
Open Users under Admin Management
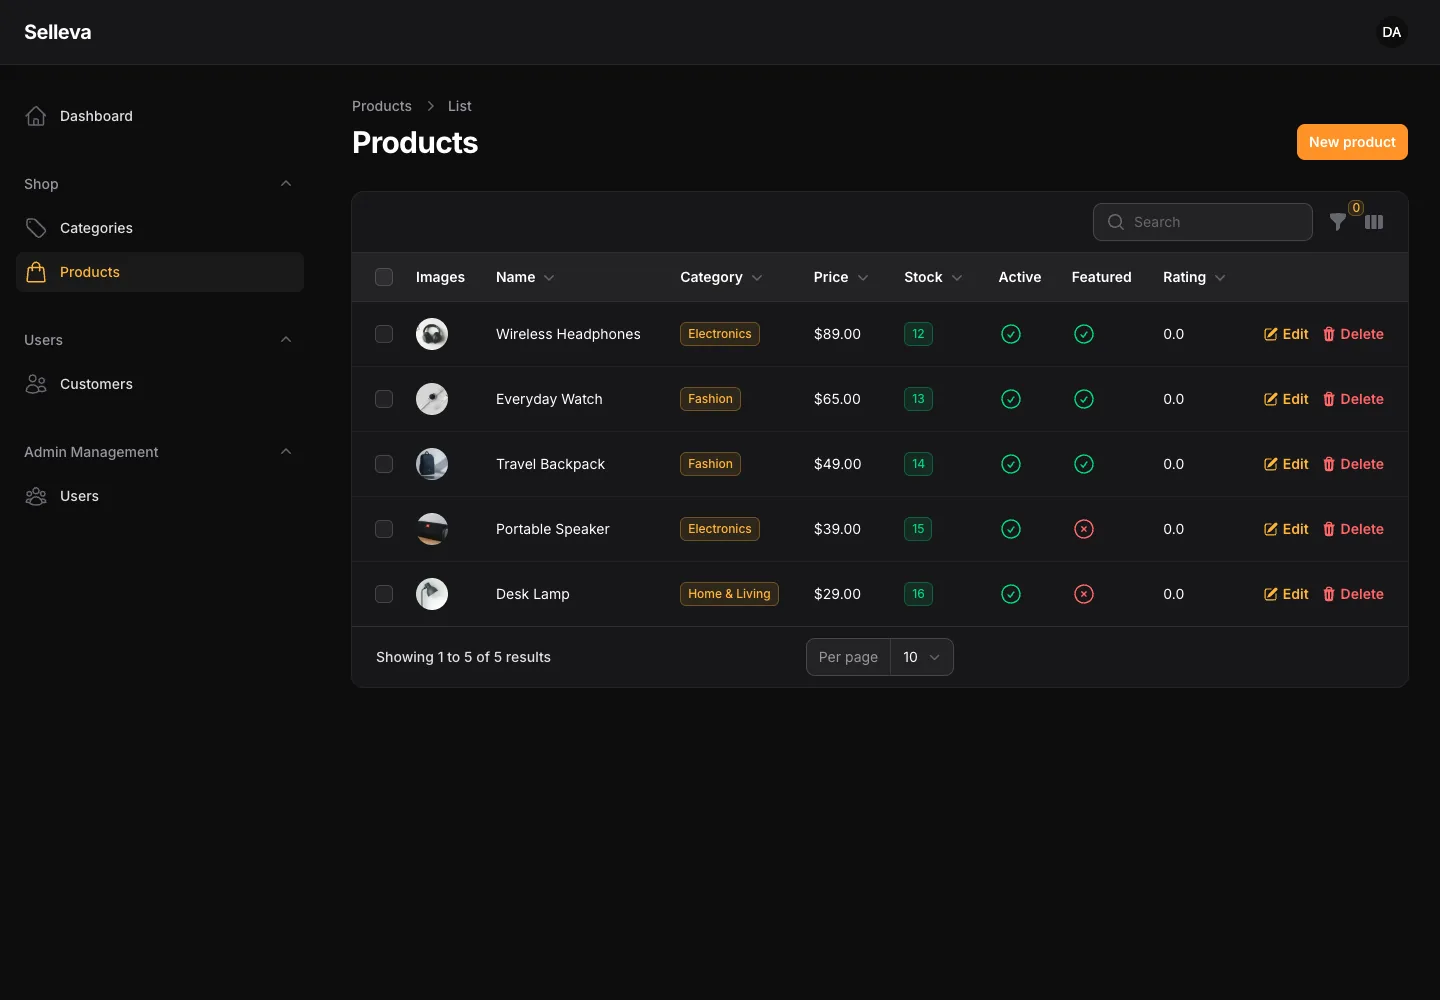pyautogui.click(x=160, y=496)
